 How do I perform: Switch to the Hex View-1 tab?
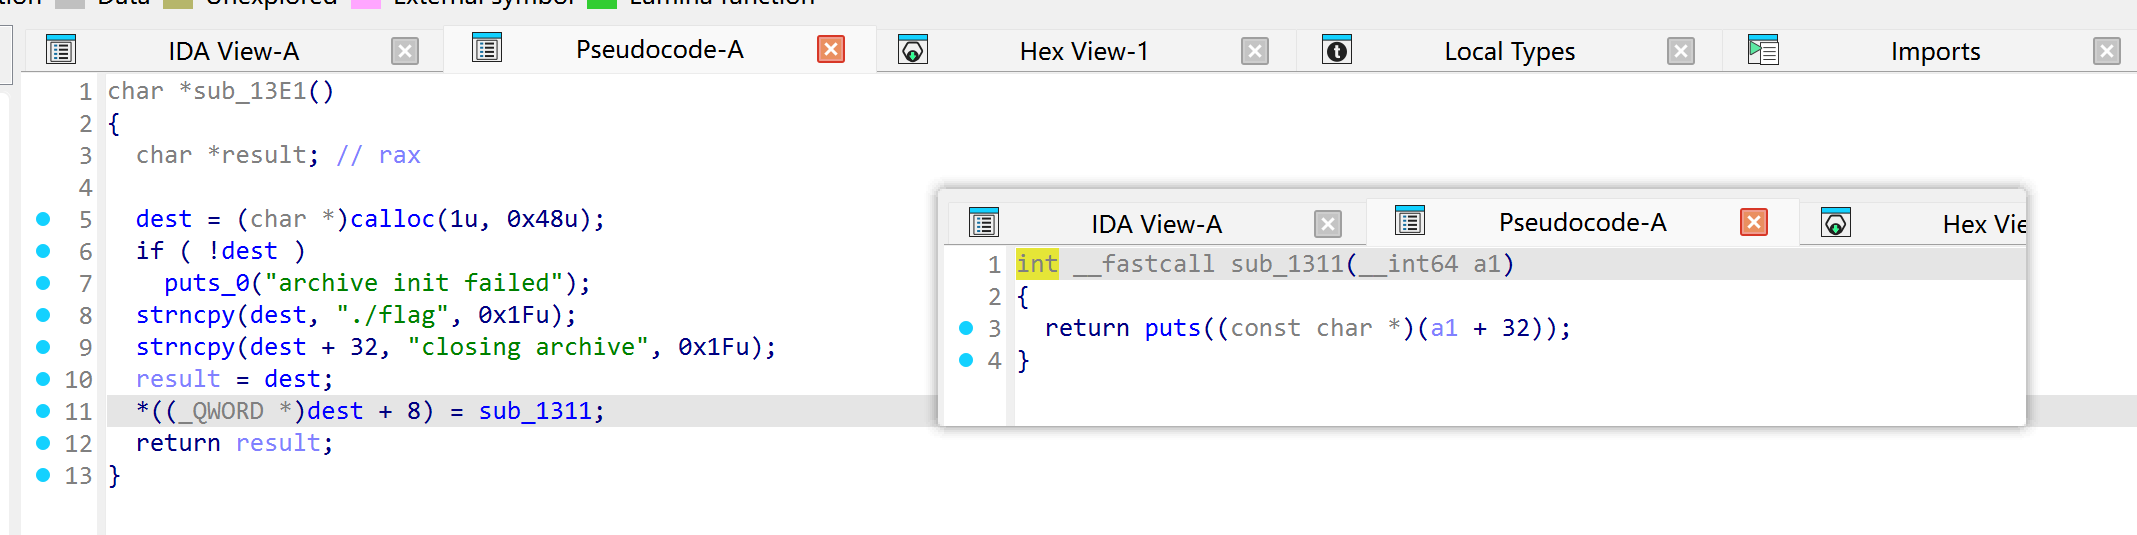pos(1084,51)
